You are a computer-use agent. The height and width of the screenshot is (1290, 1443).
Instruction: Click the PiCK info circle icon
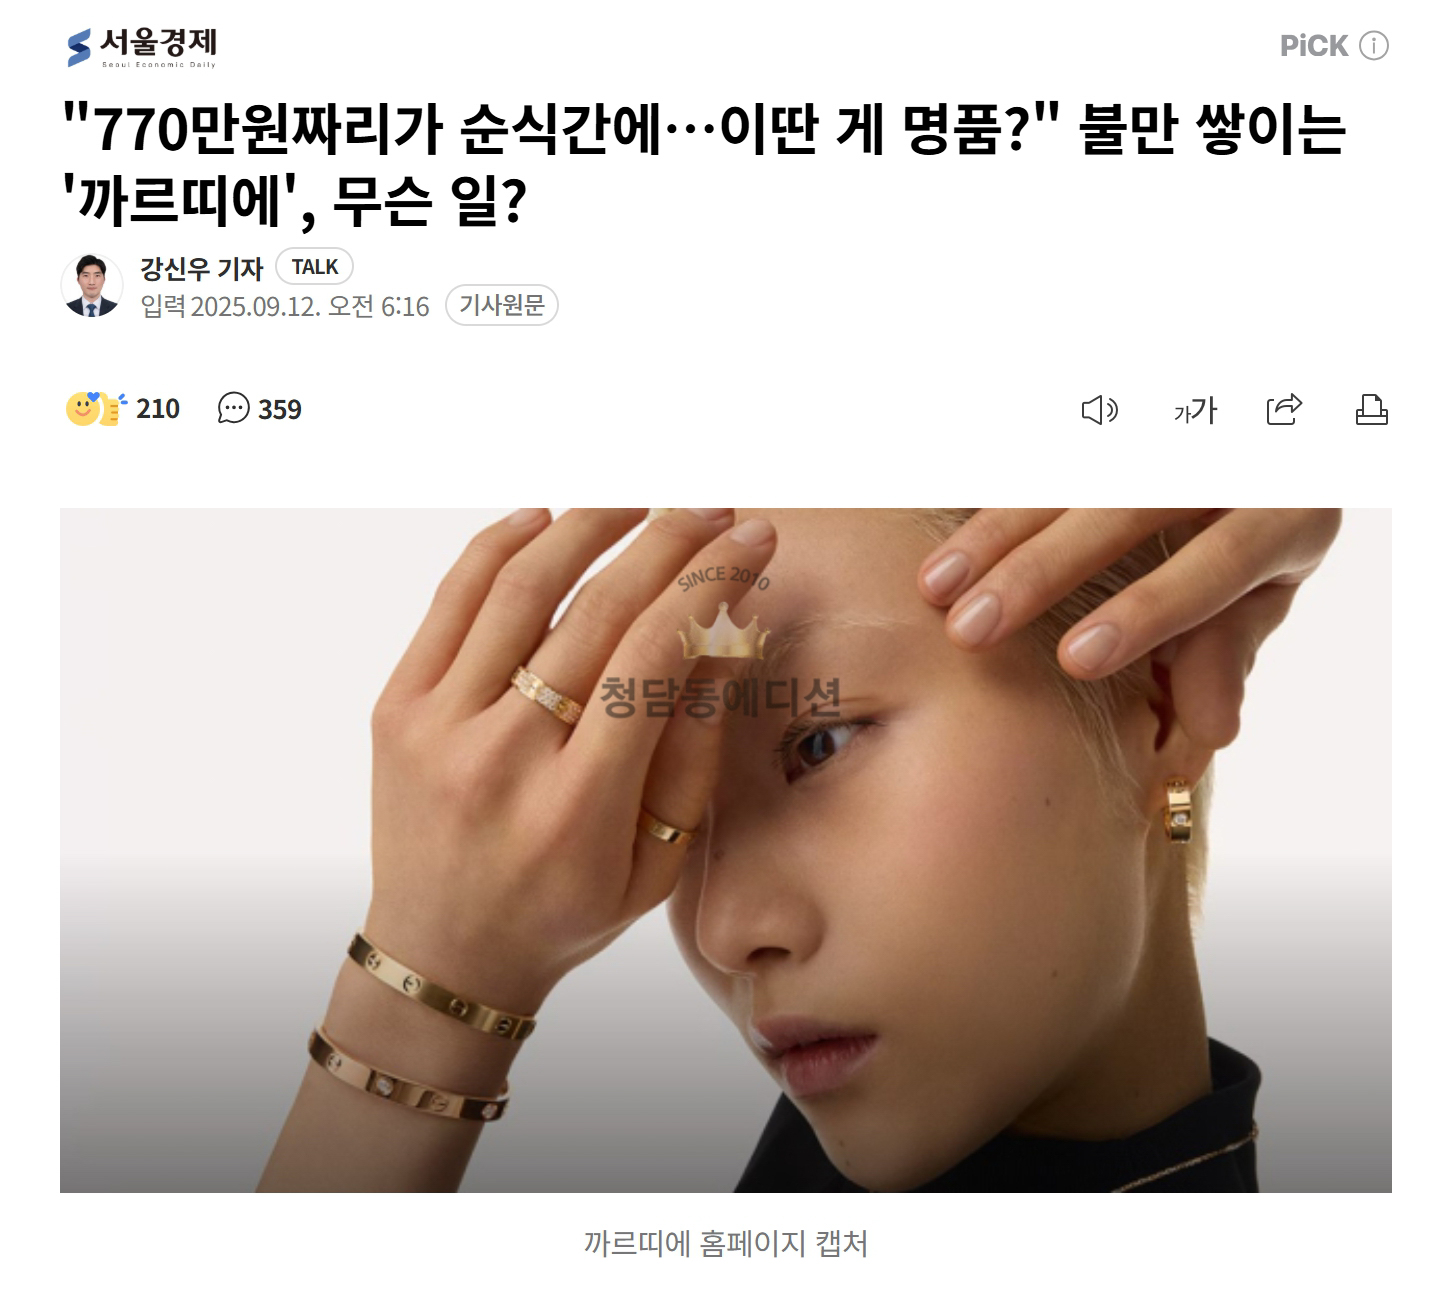pyautogui.click(x=1374, y=46)
